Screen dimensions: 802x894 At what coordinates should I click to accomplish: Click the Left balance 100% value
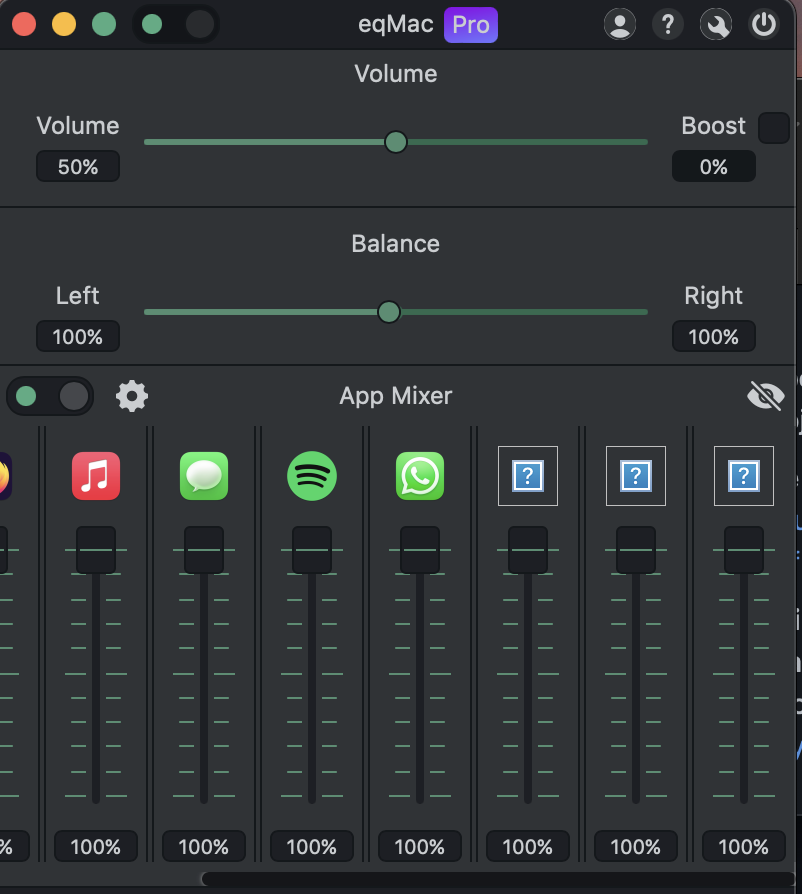pos(77,336)
